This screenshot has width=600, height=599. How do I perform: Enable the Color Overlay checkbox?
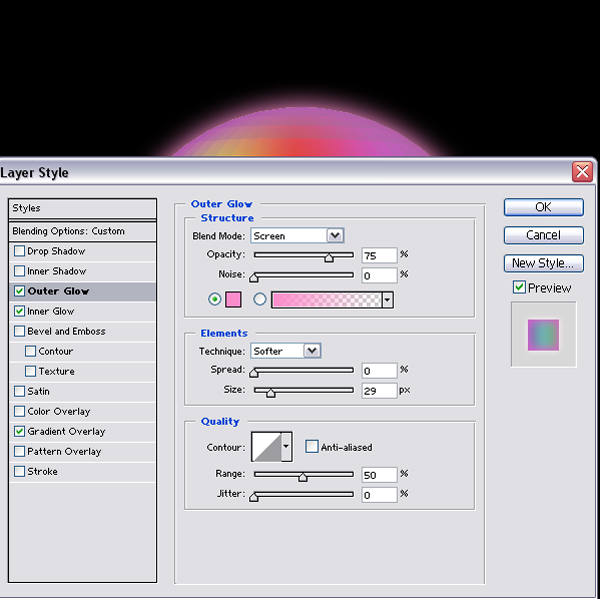pos(19,411)
